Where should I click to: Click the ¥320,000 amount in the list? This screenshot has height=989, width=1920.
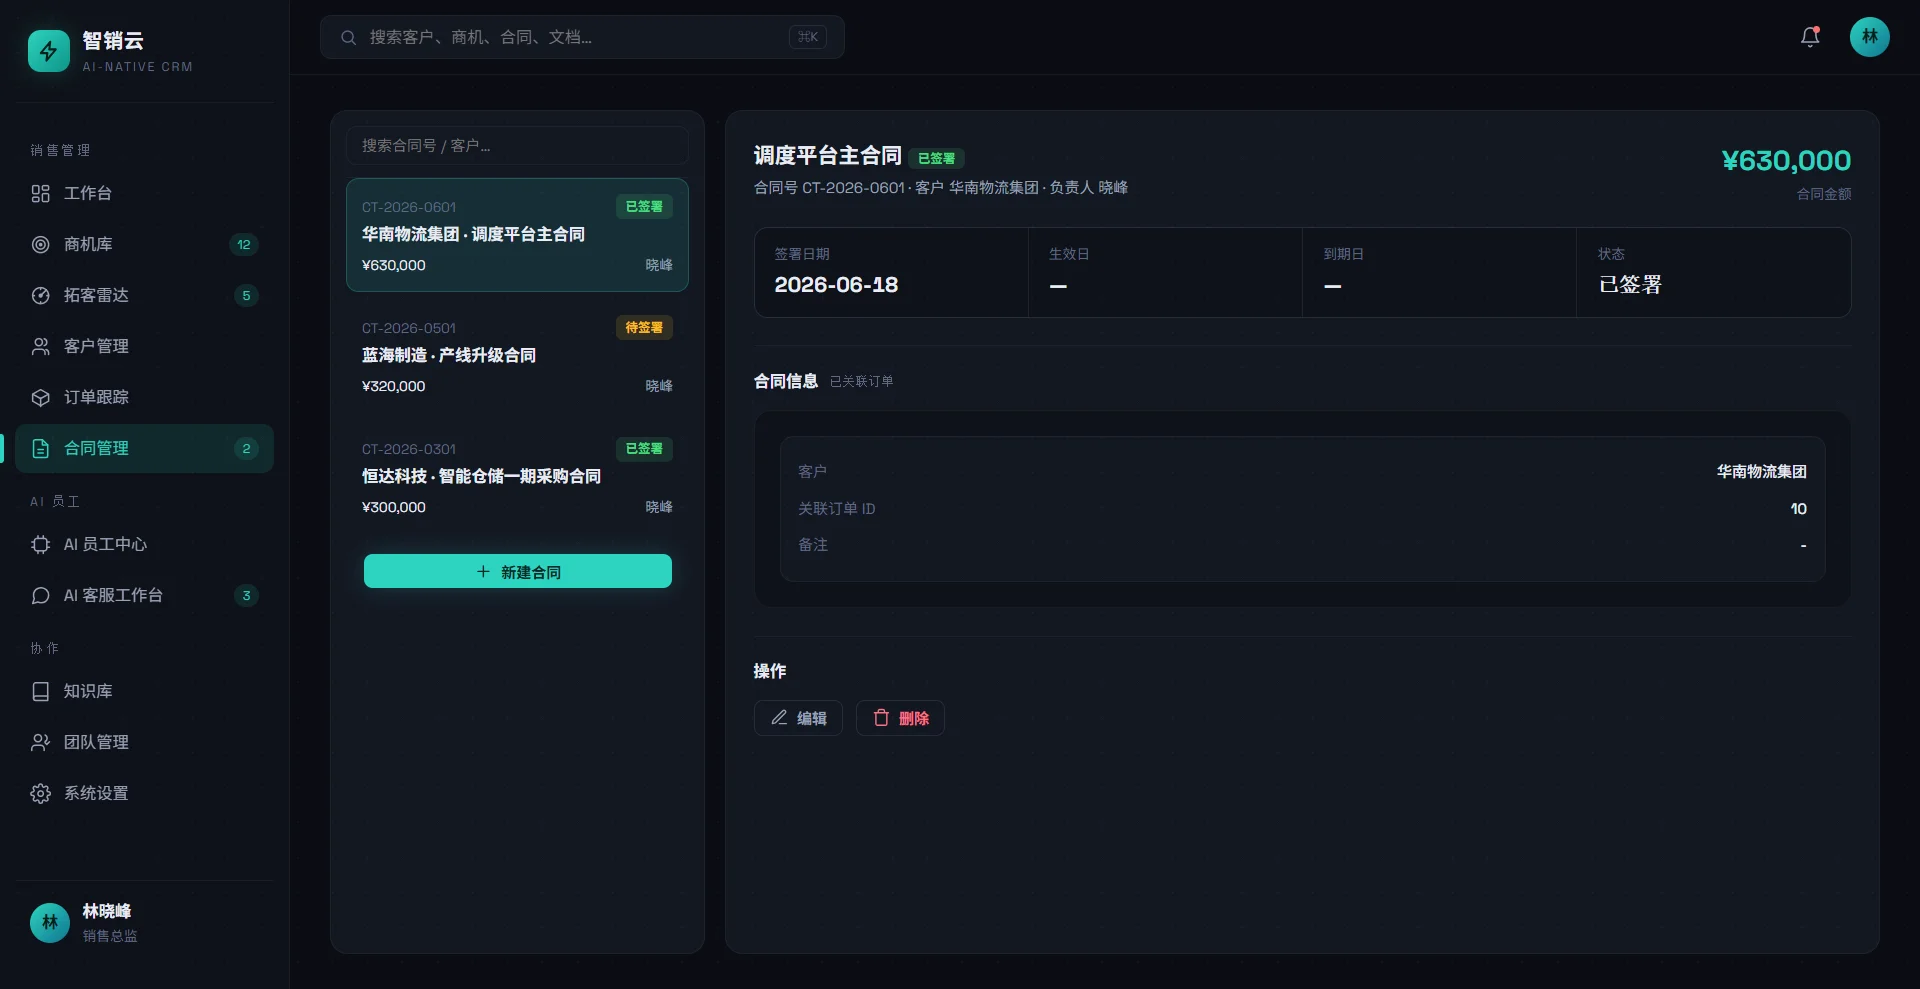pyautogui.click(x=393, y=386)
